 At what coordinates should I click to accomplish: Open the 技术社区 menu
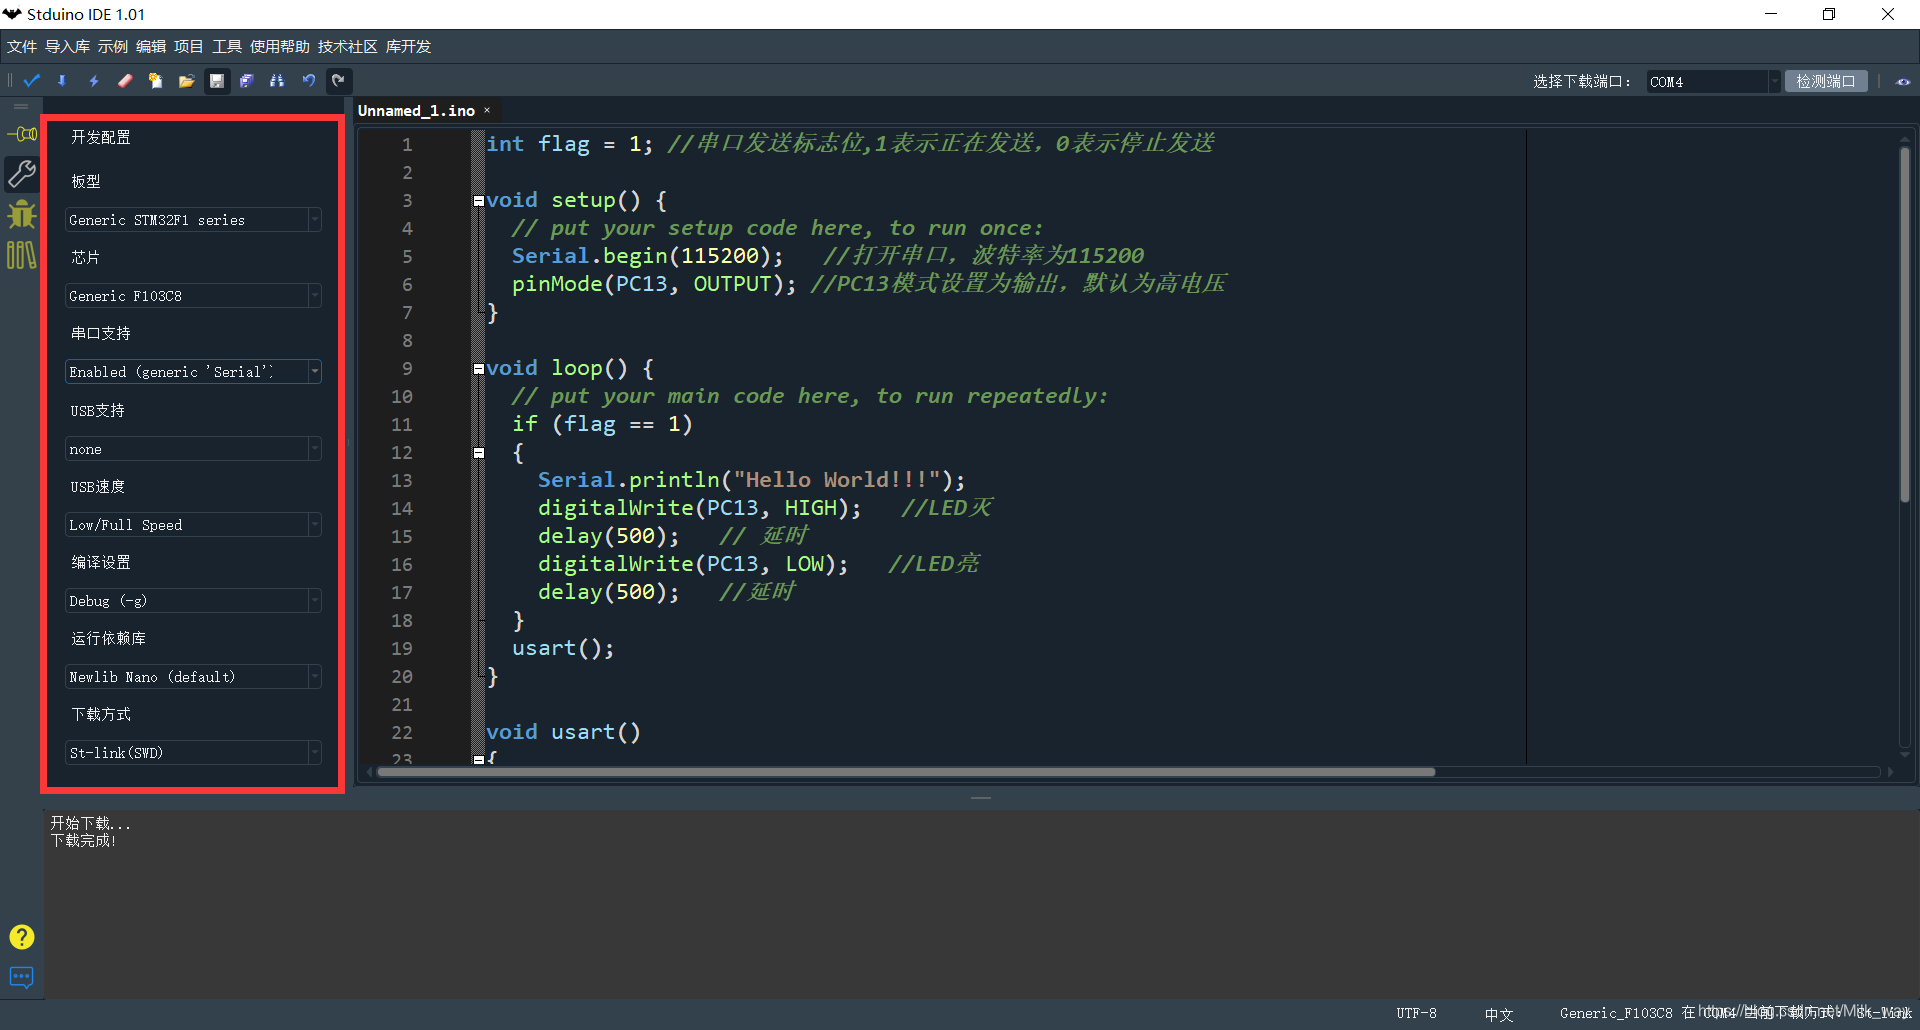pos(348,47)
